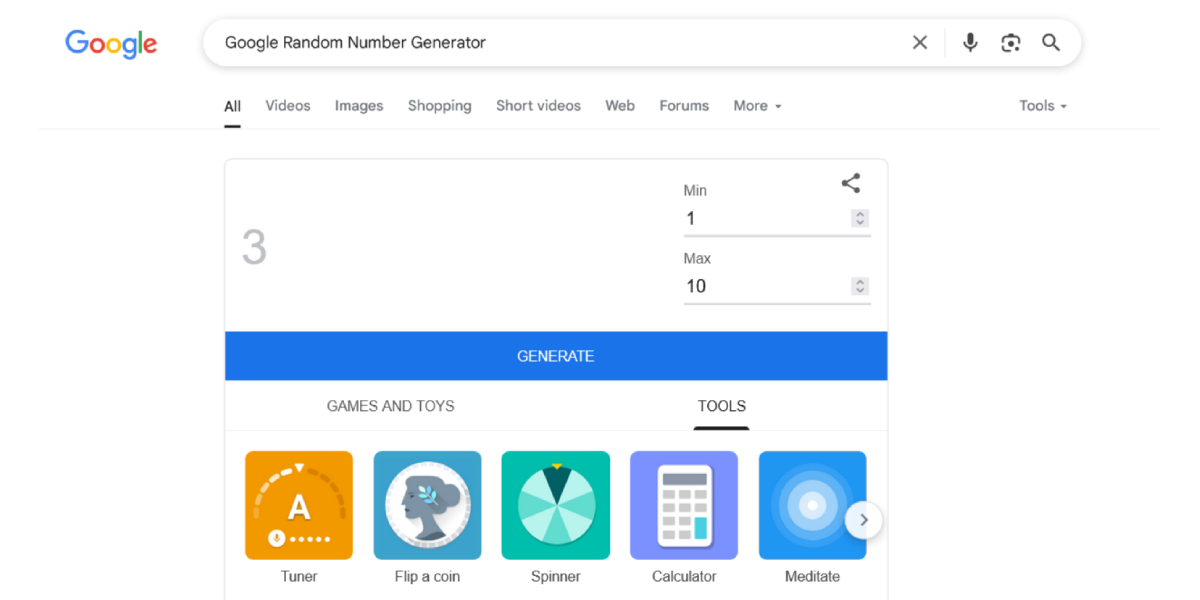Switch to the Games and Toys tab
The height and width of the screenshot is (600, 1200).
390,406
